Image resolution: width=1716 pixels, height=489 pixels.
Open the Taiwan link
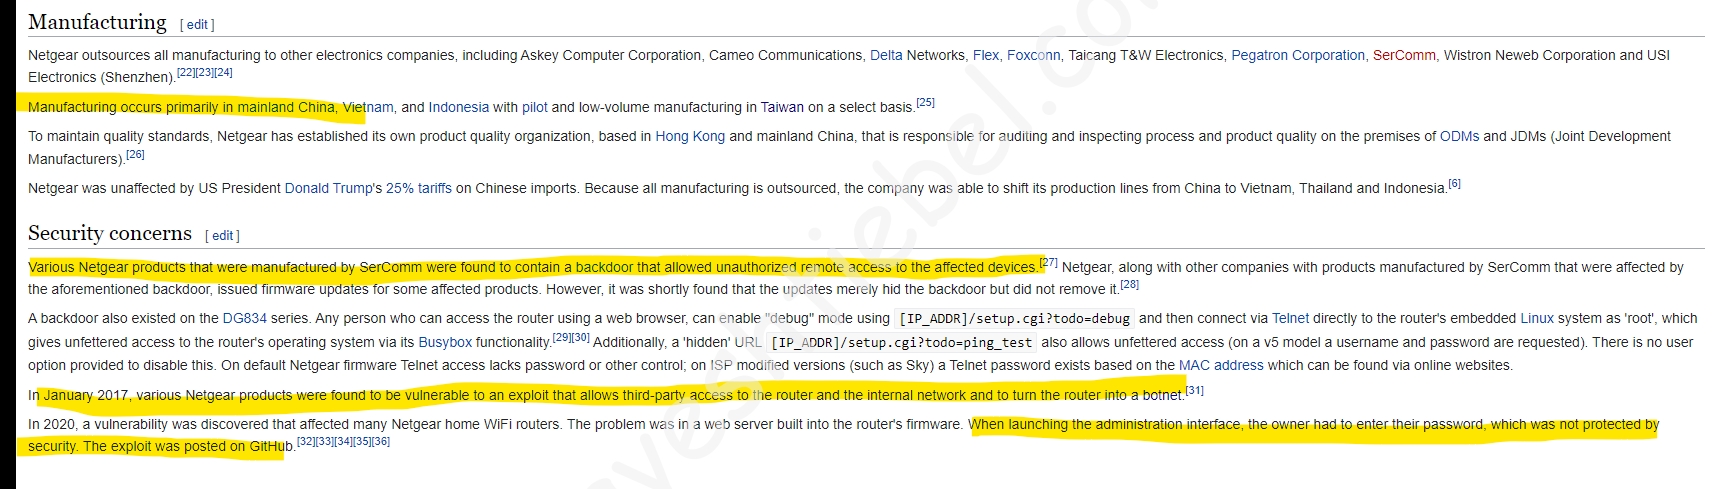pyautogui.click(x=781, y=107)
